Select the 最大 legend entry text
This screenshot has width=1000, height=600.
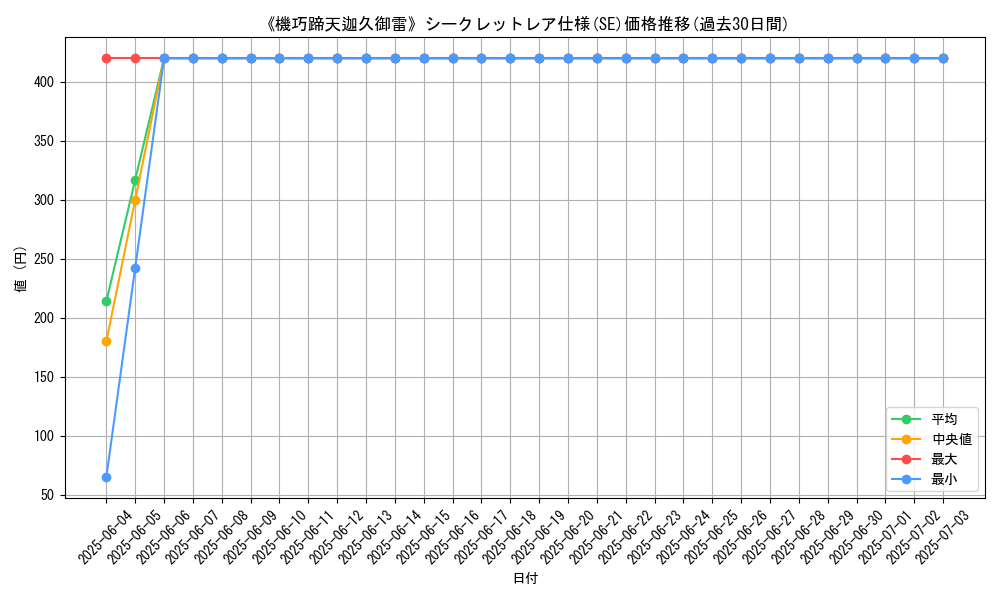coord(944,459)
